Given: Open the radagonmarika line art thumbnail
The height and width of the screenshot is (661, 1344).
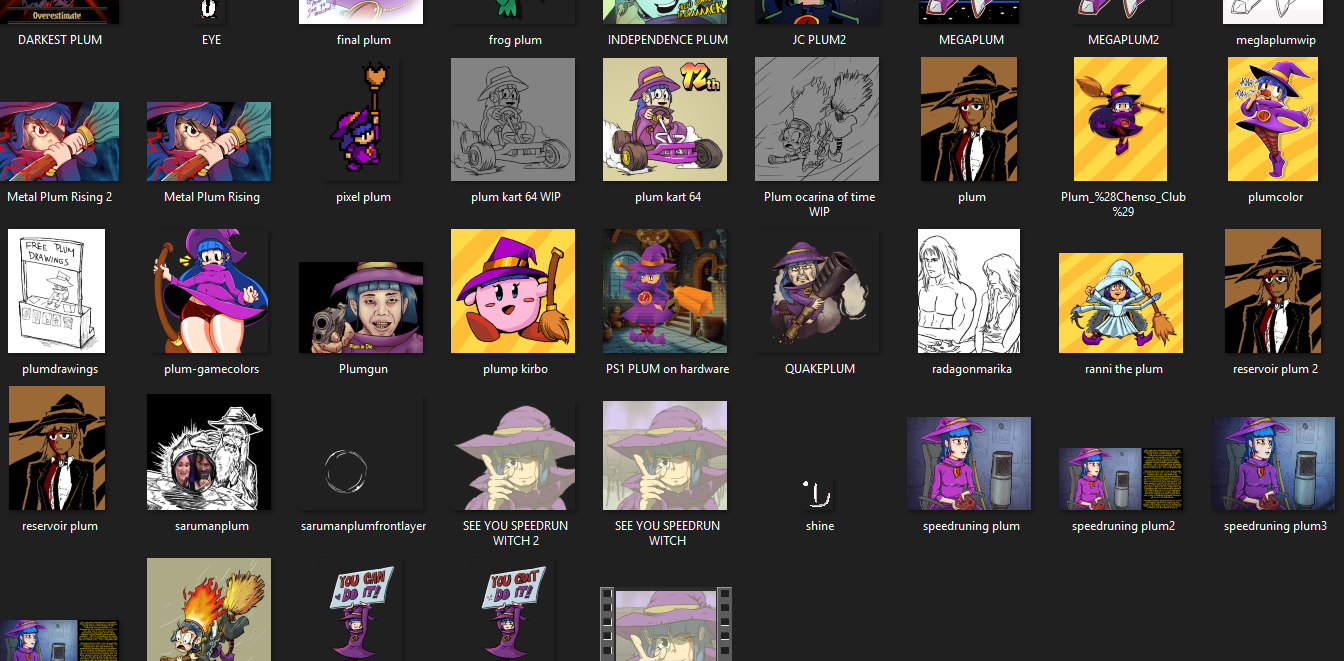Looking at the screenshot, I should point(969,291).
